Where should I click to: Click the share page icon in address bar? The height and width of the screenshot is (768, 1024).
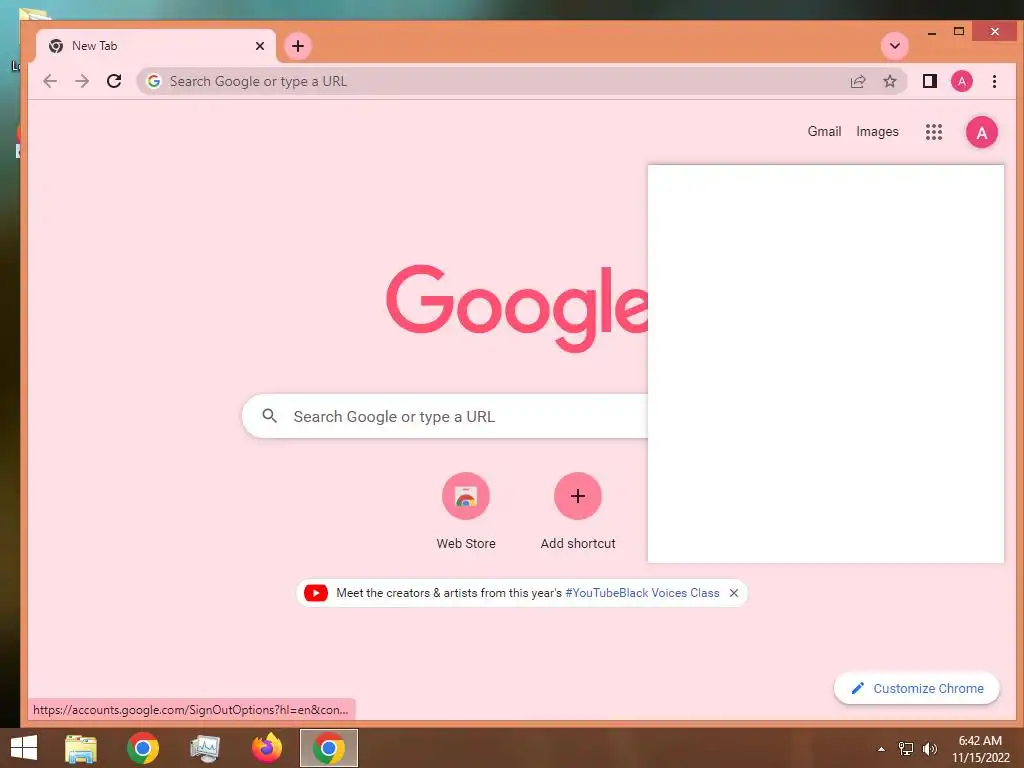858,81
